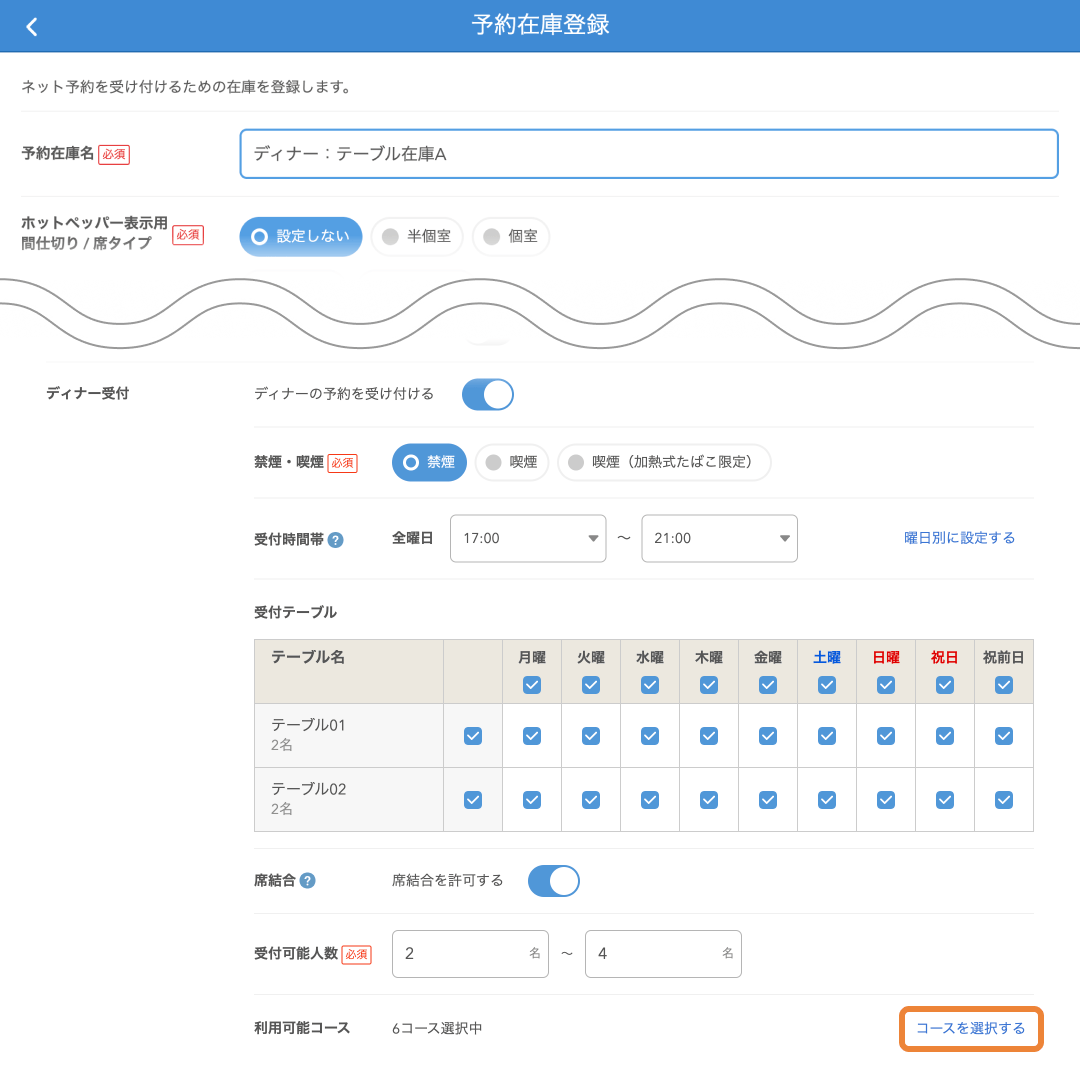This screenshot has height=1080, width=1080.
Task: Click the 曜日別に設定する link
Action: pyautogui.click(x=959, y=538)
